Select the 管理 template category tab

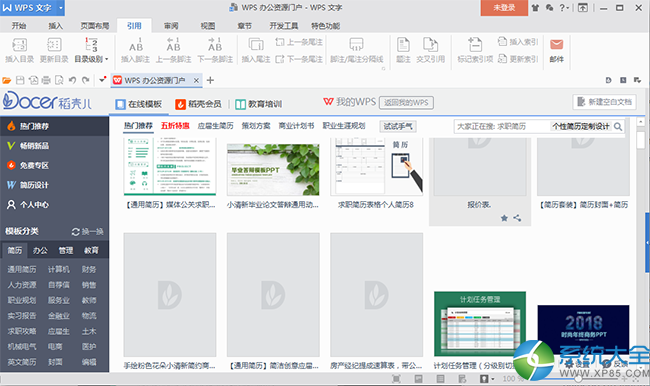[x=65, y=250]
